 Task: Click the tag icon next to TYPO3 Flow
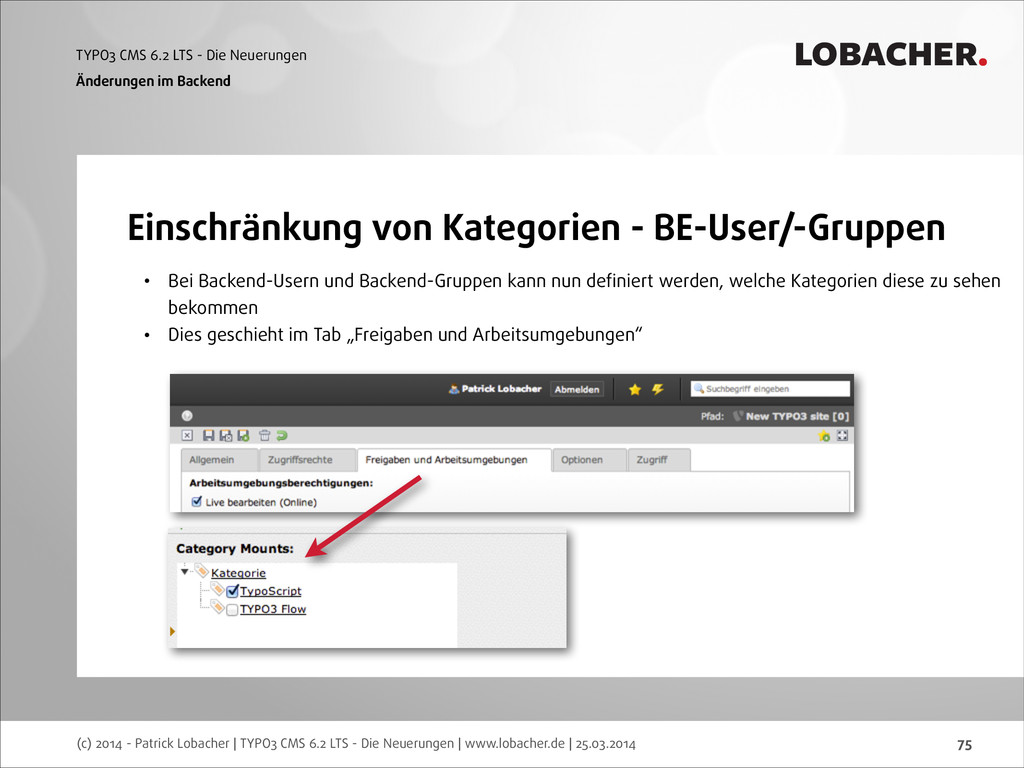(x=217, y=607)
